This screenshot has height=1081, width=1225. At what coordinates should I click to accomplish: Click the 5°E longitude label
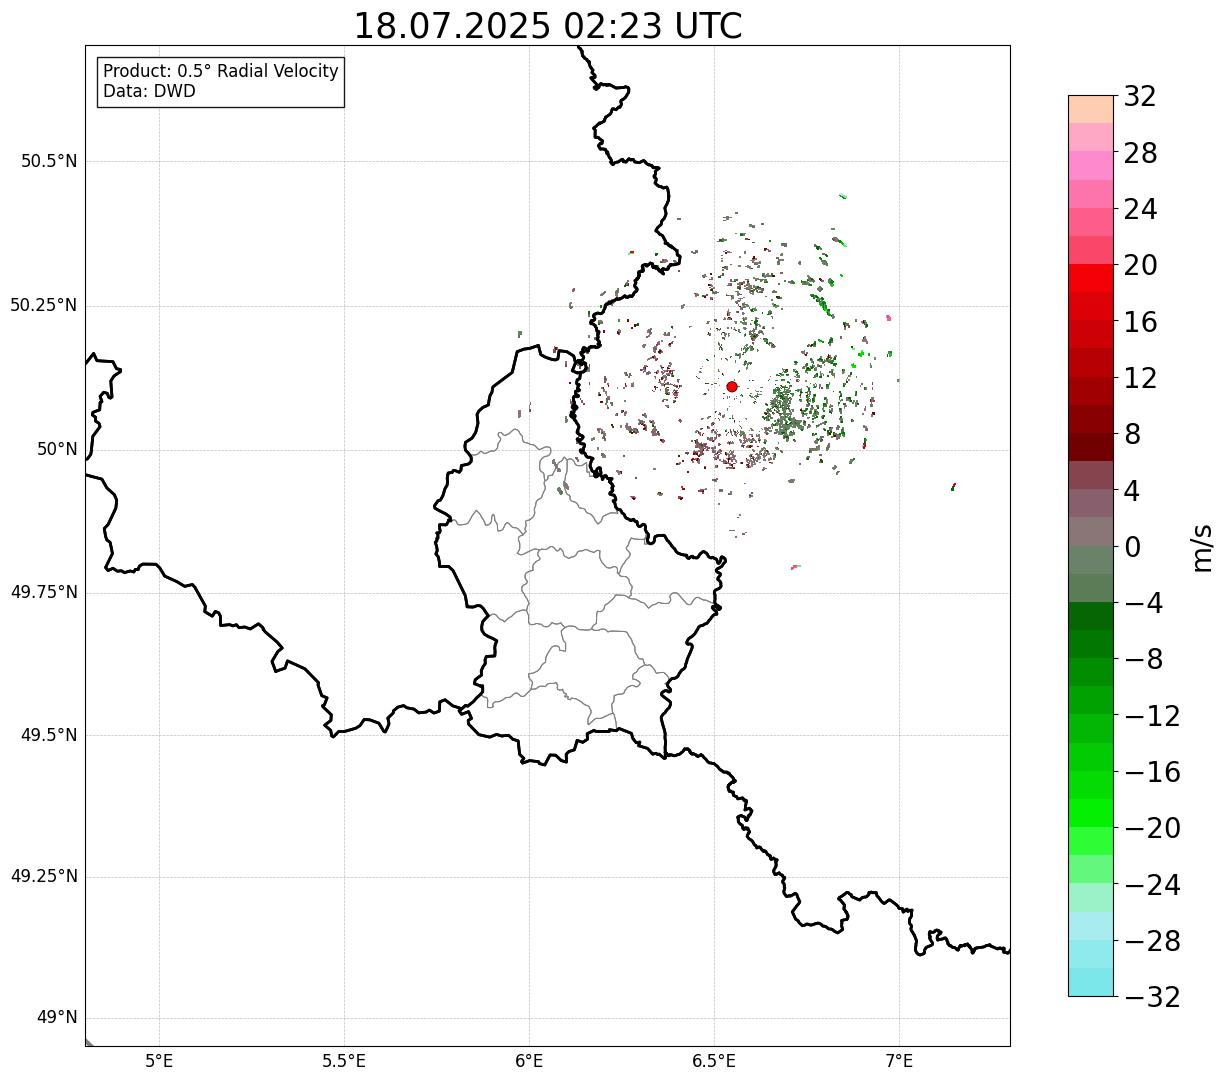(x=159, y=1061)
